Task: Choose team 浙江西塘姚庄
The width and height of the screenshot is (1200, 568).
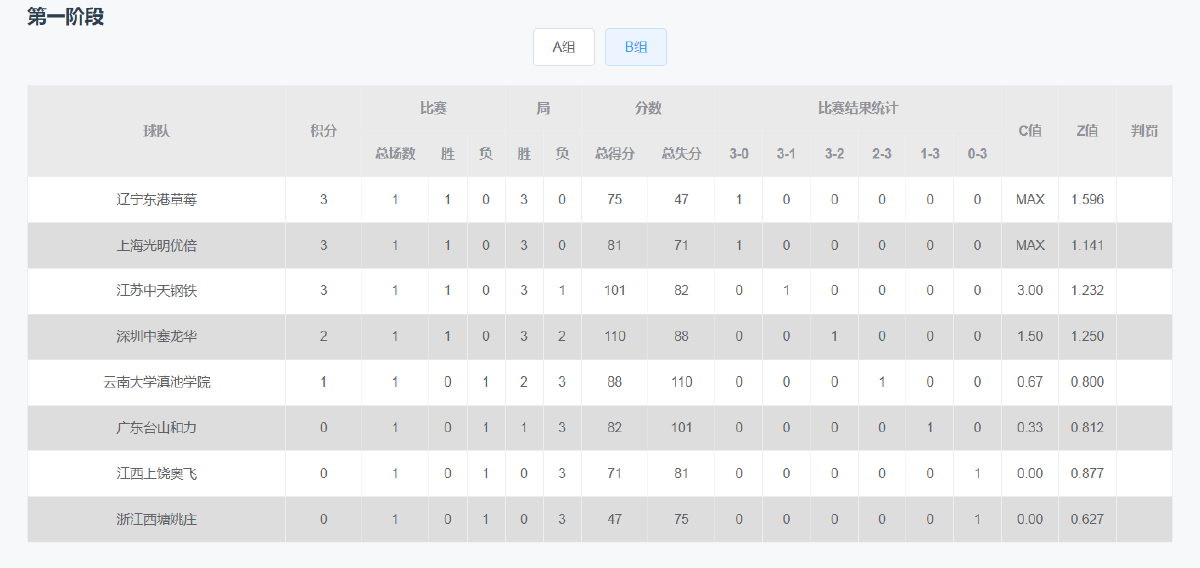Action: click(x=157, y=519)
